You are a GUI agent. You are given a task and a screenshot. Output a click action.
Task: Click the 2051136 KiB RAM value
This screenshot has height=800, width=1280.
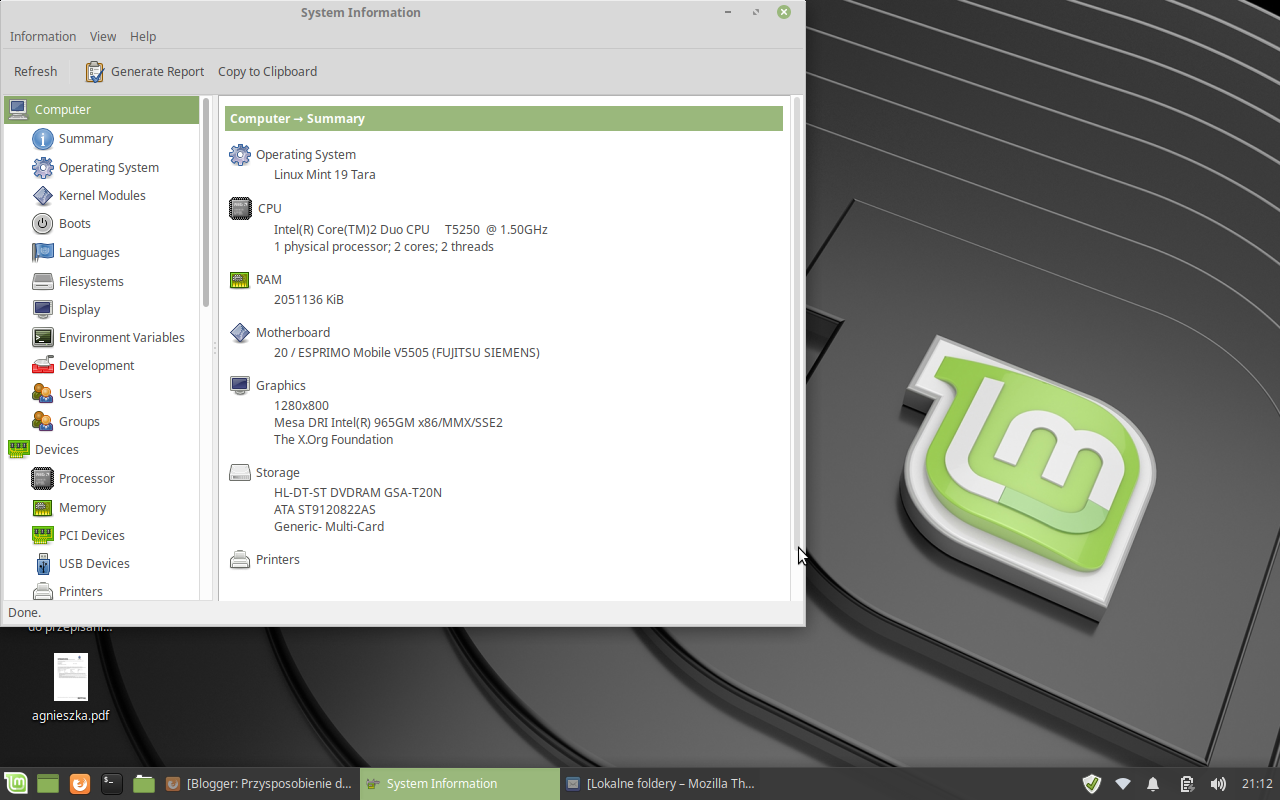309,300
